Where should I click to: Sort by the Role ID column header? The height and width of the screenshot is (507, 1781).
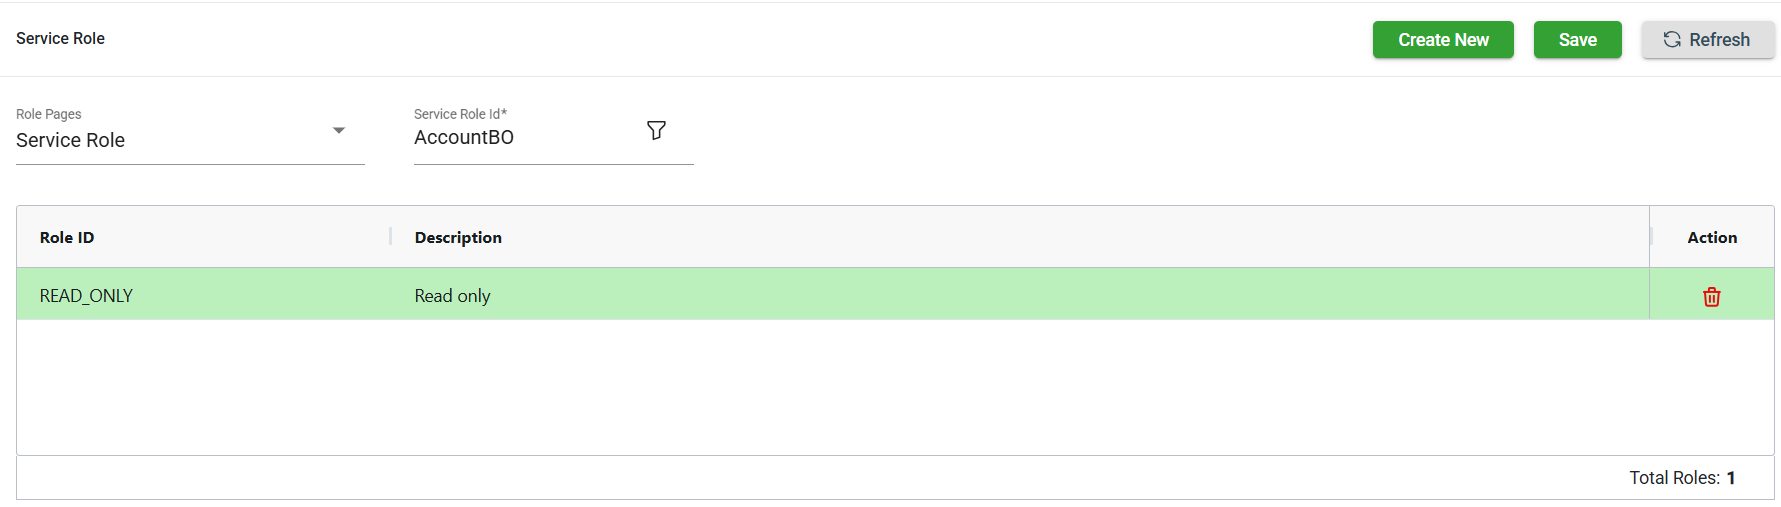coord(67,238)
